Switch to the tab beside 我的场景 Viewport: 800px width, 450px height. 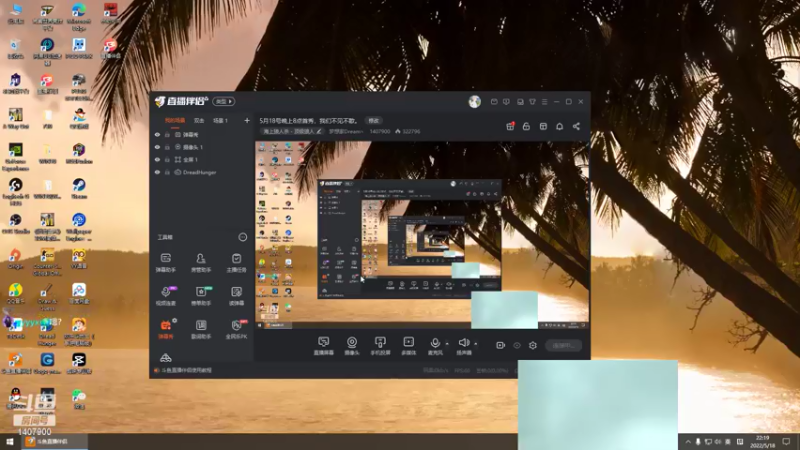tap(199, 121)
